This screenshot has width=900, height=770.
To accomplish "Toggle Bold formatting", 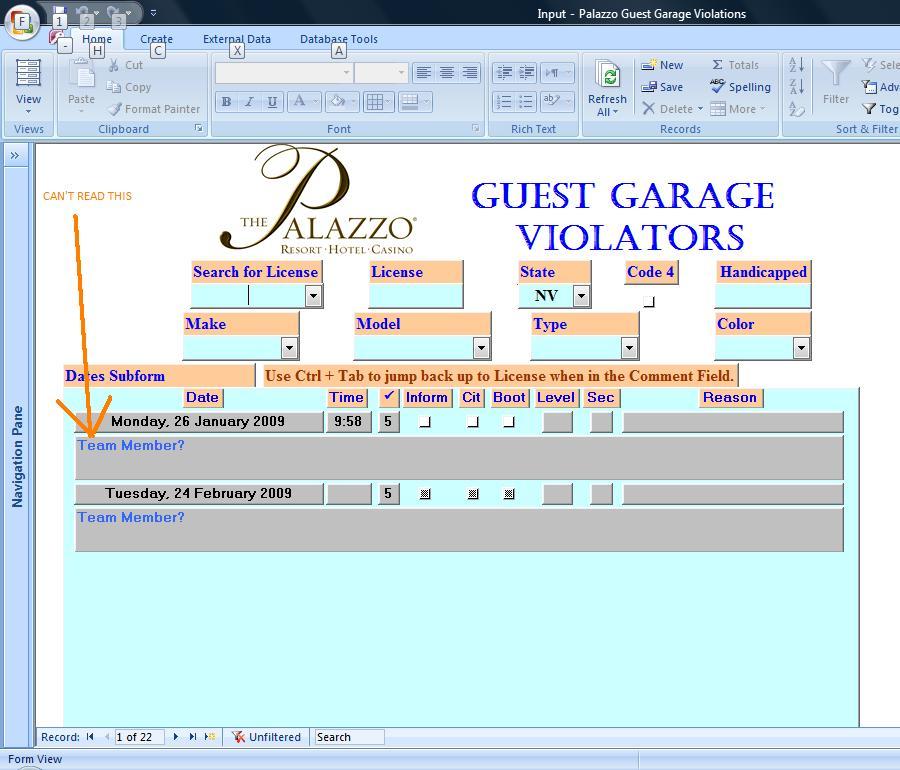I will pos(227,102).
